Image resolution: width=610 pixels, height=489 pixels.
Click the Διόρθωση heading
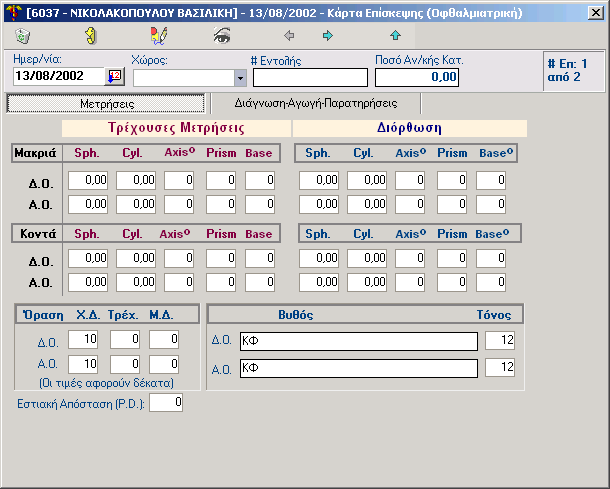click(x=409, y=128)
